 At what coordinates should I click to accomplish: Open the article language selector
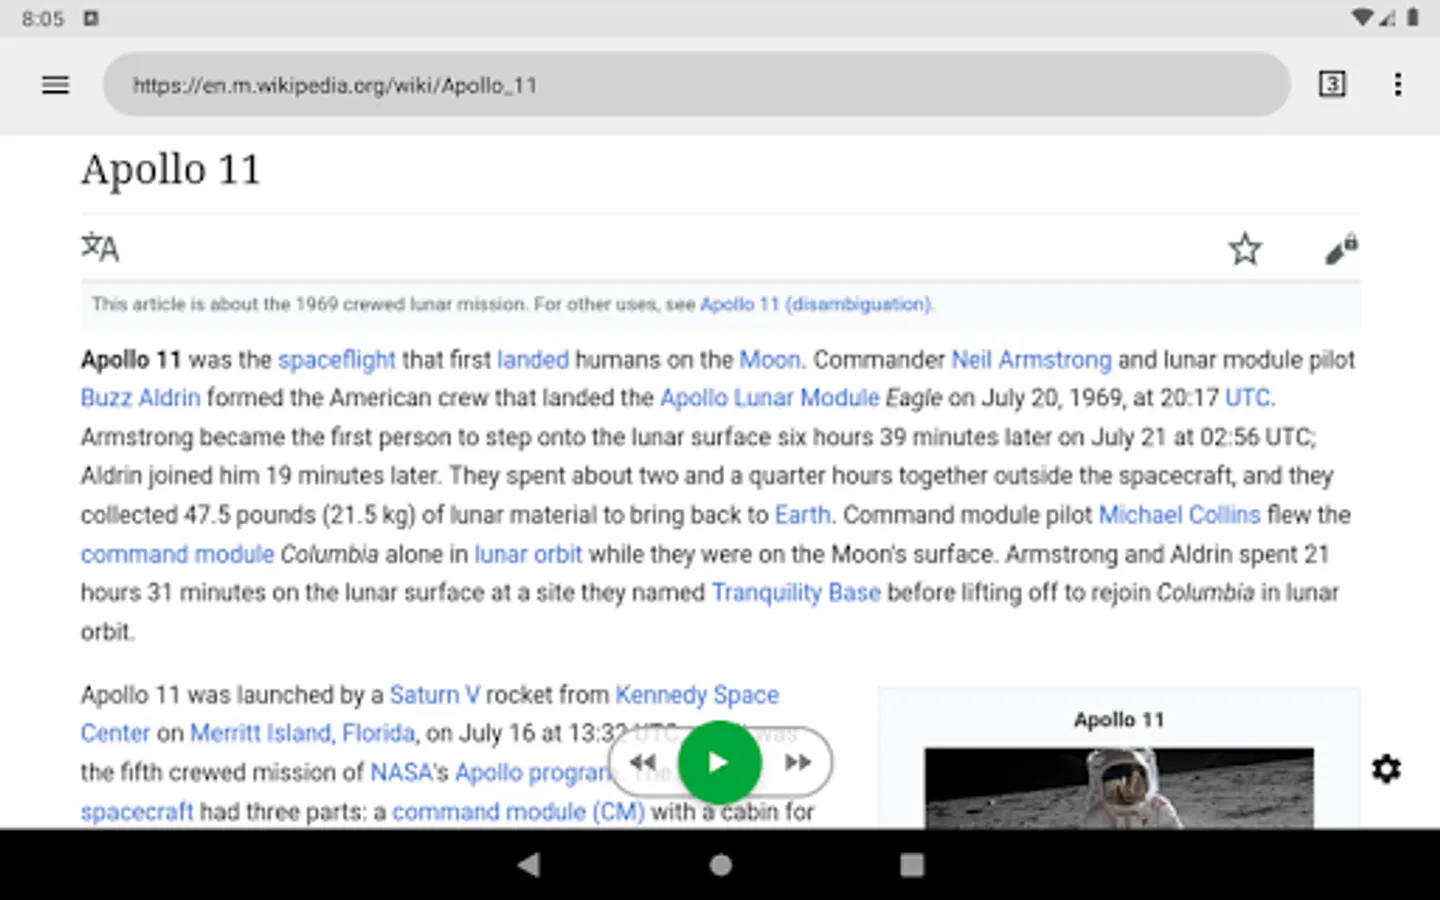point(100,247)
